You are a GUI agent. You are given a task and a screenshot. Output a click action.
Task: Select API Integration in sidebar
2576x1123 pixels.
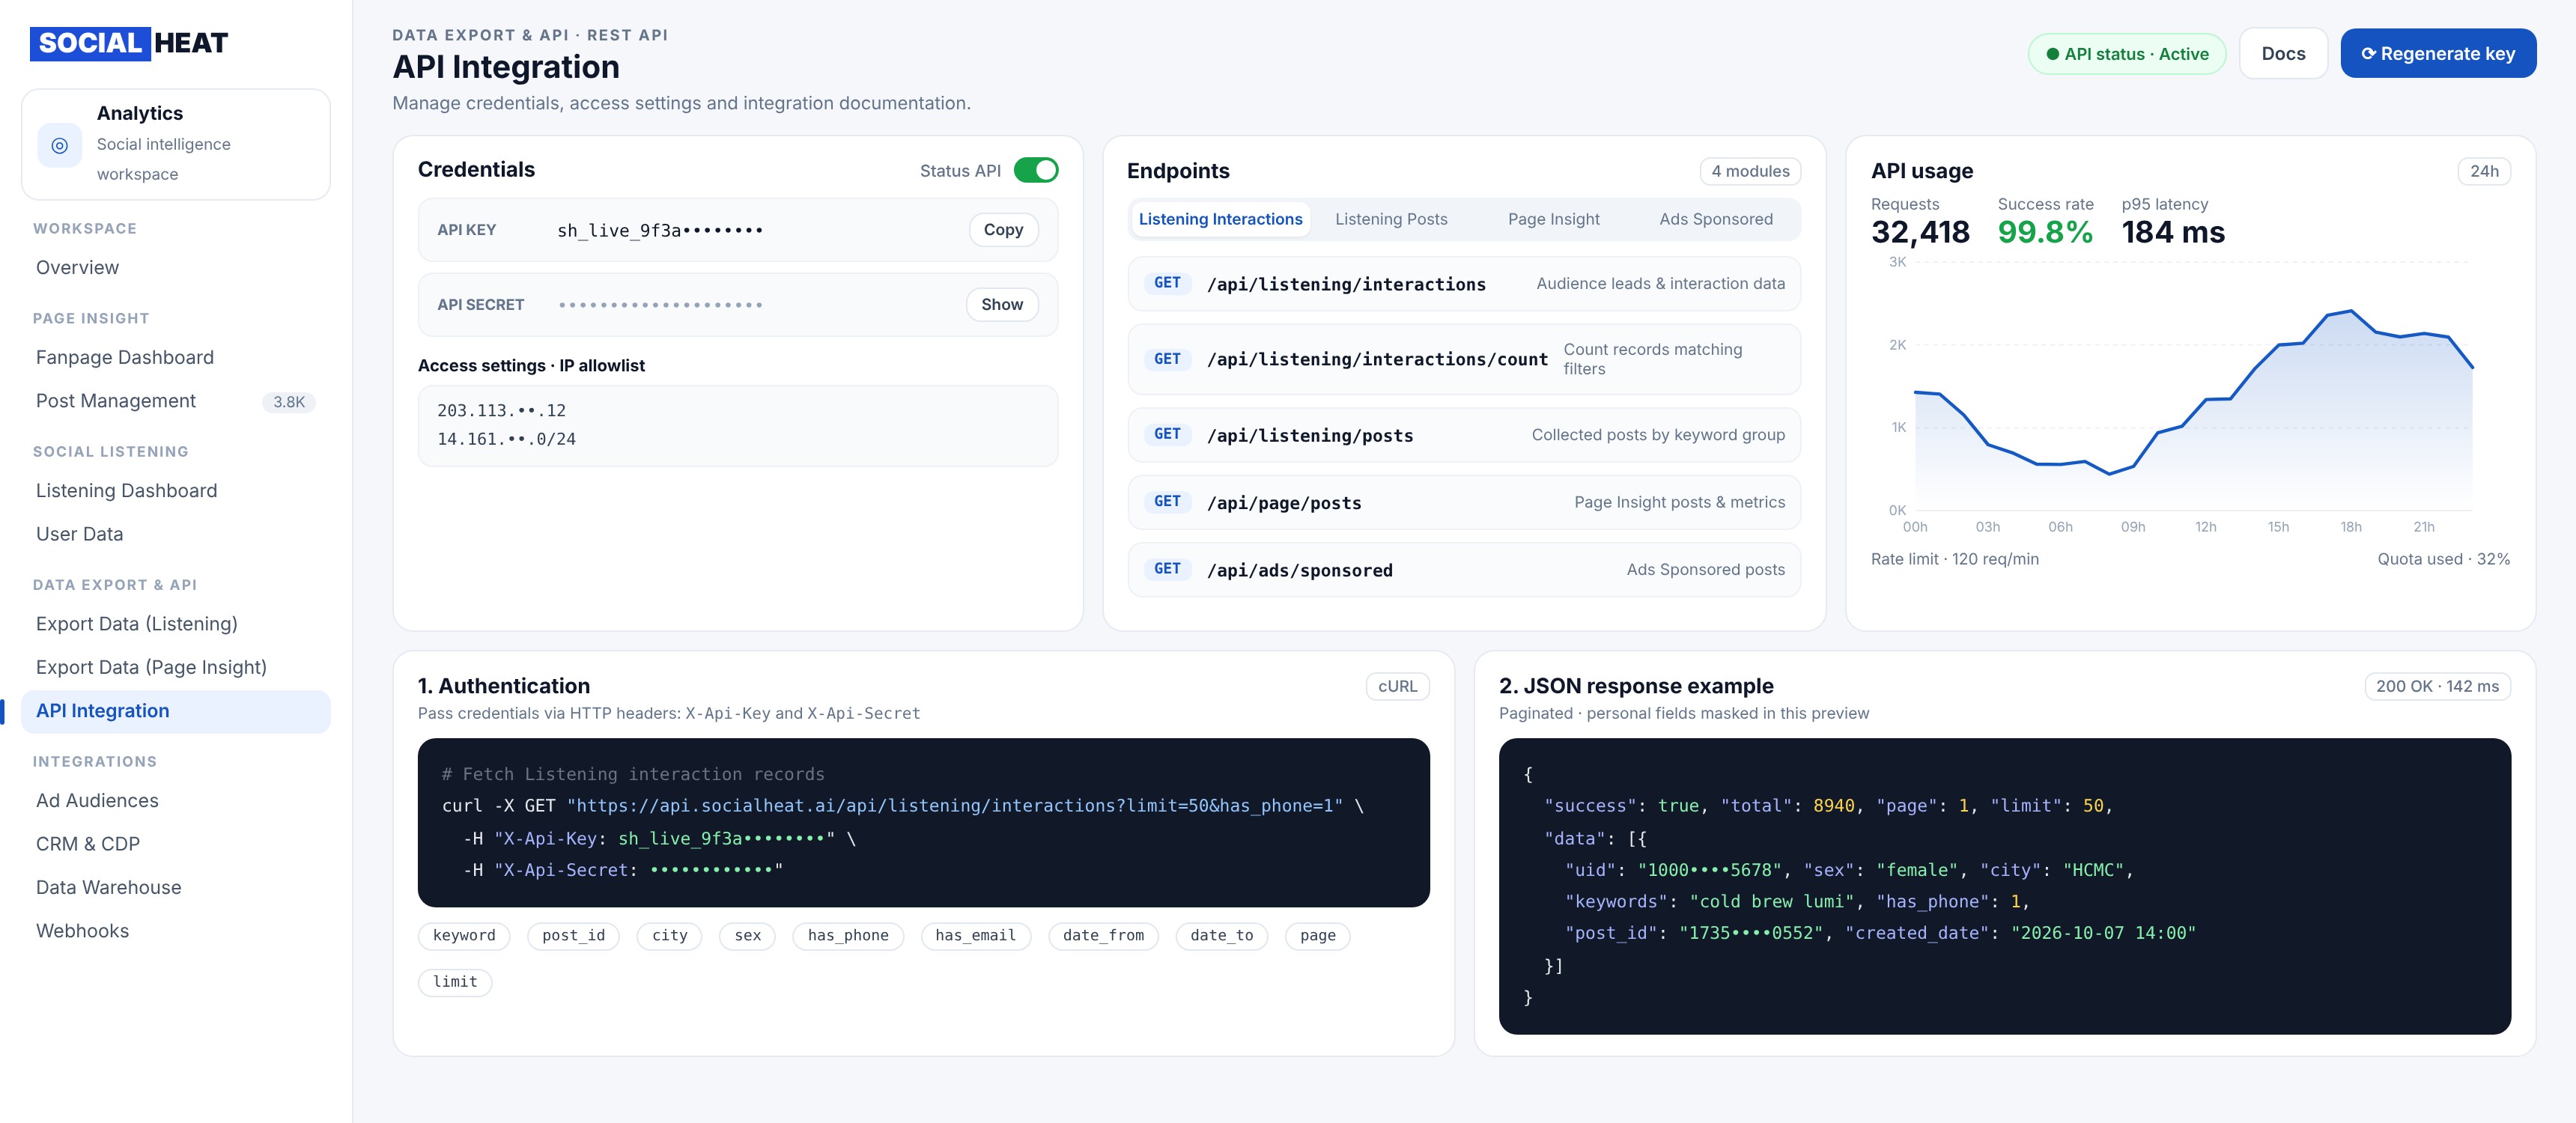[x=176, y=711]
